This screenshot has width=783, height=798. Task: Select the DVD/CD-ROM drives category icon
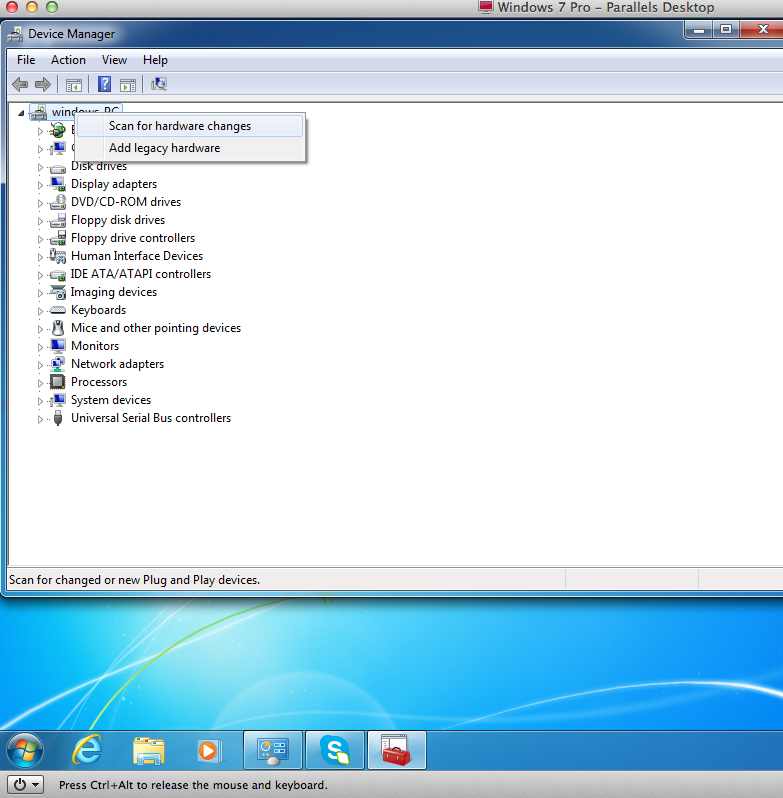coord(57,202)
